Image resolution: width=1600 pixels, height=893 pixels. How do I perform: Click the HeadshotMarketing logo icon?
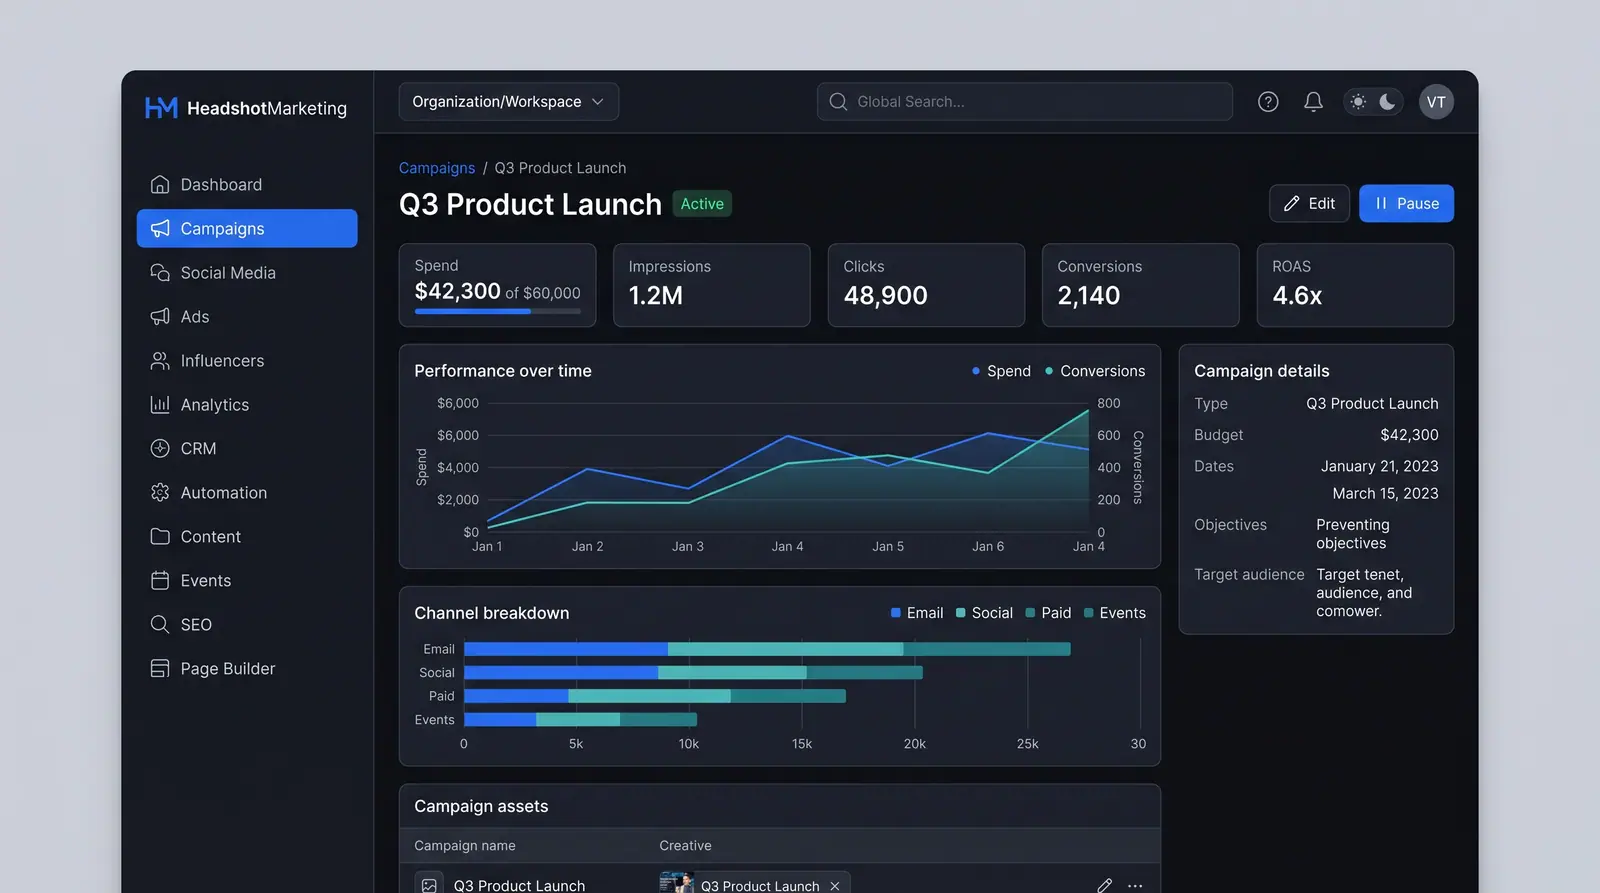(x=161, y=107)
